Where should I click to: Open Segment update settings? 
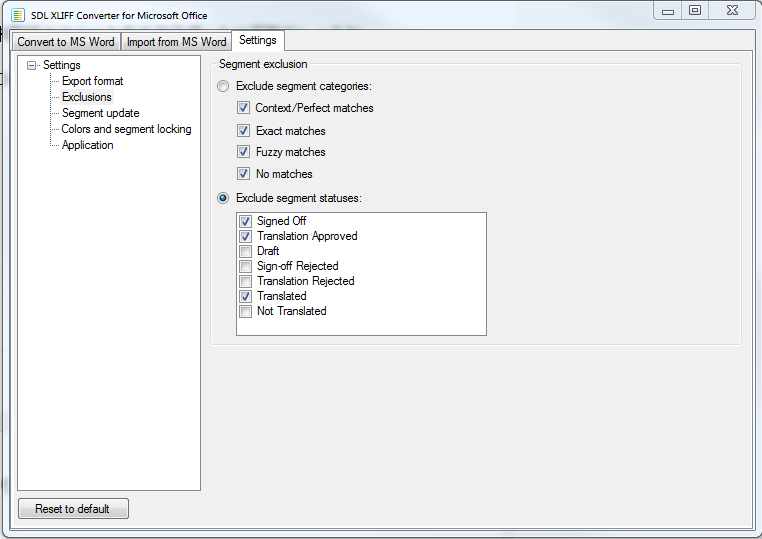point(101,113)
